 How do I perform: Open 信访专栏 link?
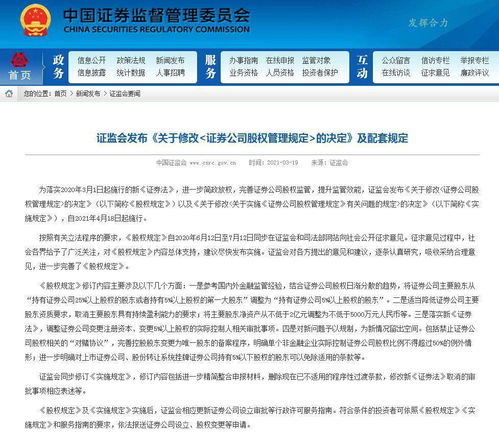click(435, 60)
